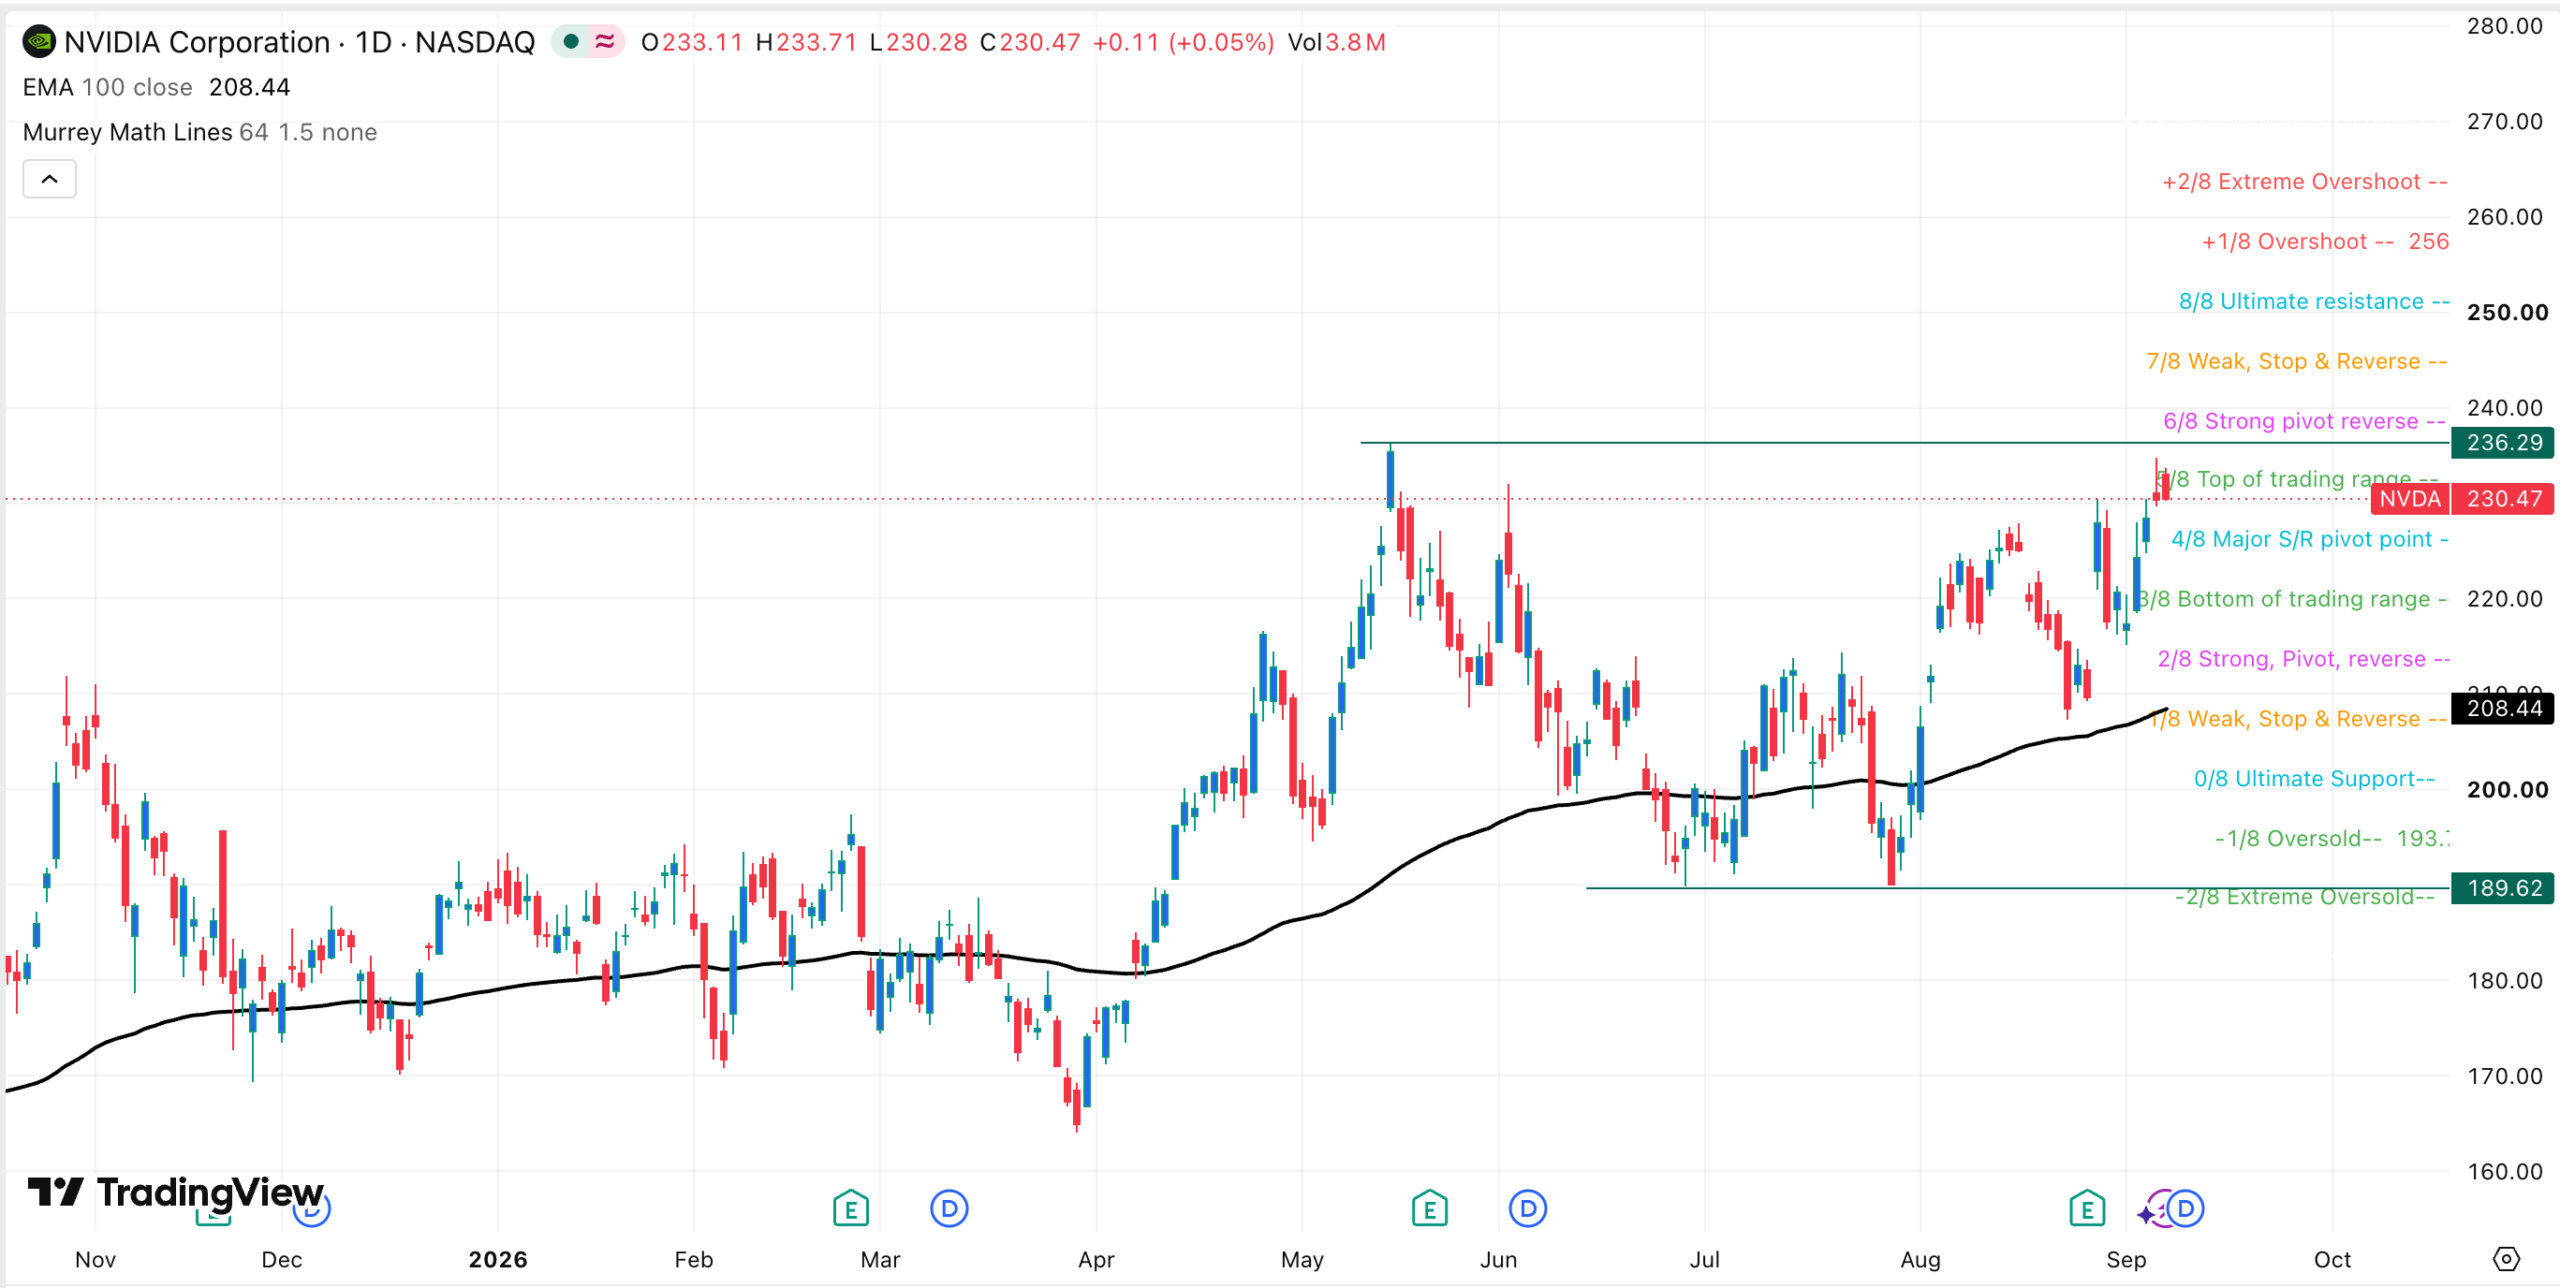Click the close value C230.47
This screenshot has width=2560, height=1288.
pyautogui.click(x=1030, y=42)
